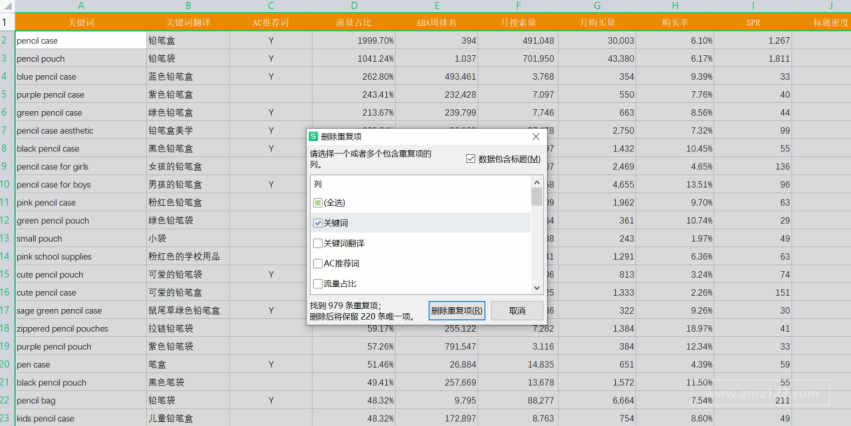This screenshot has width=851, height=426.
Task: Select row 1 header
Action: [x=7, y=22]
